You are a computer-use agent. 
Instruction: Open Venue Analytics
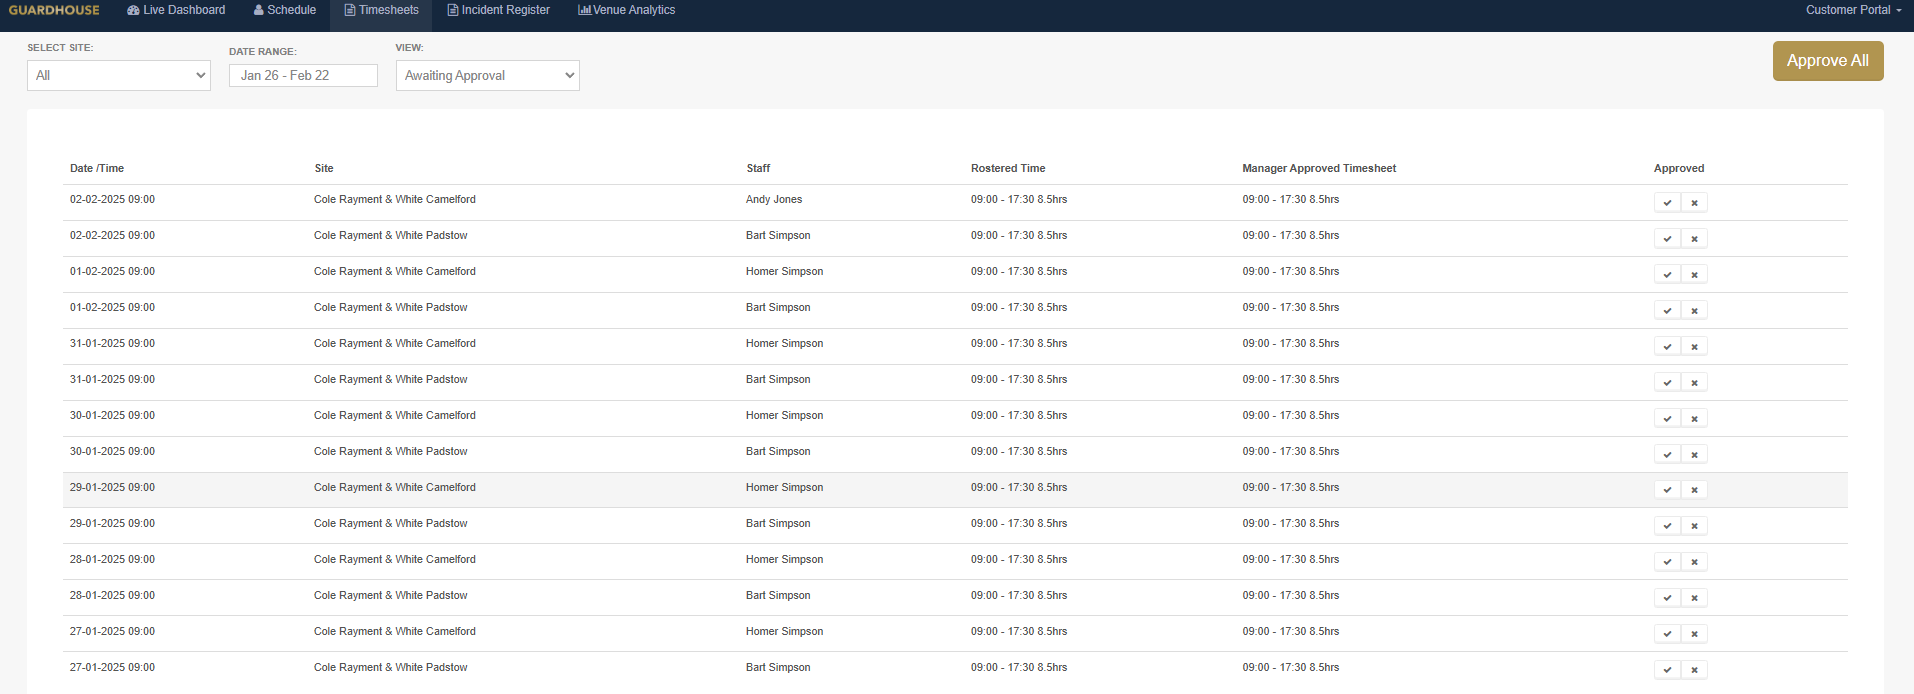point(627,10)
